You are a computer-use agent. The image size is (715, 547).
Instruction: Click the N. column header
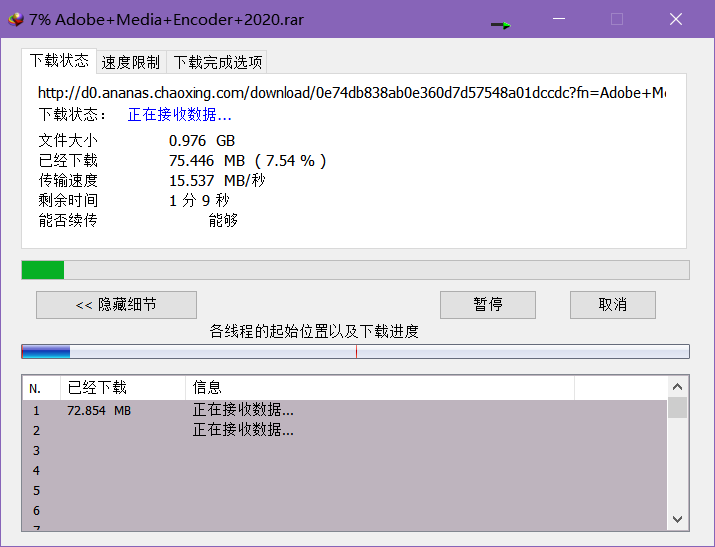[x=41, y=388]
